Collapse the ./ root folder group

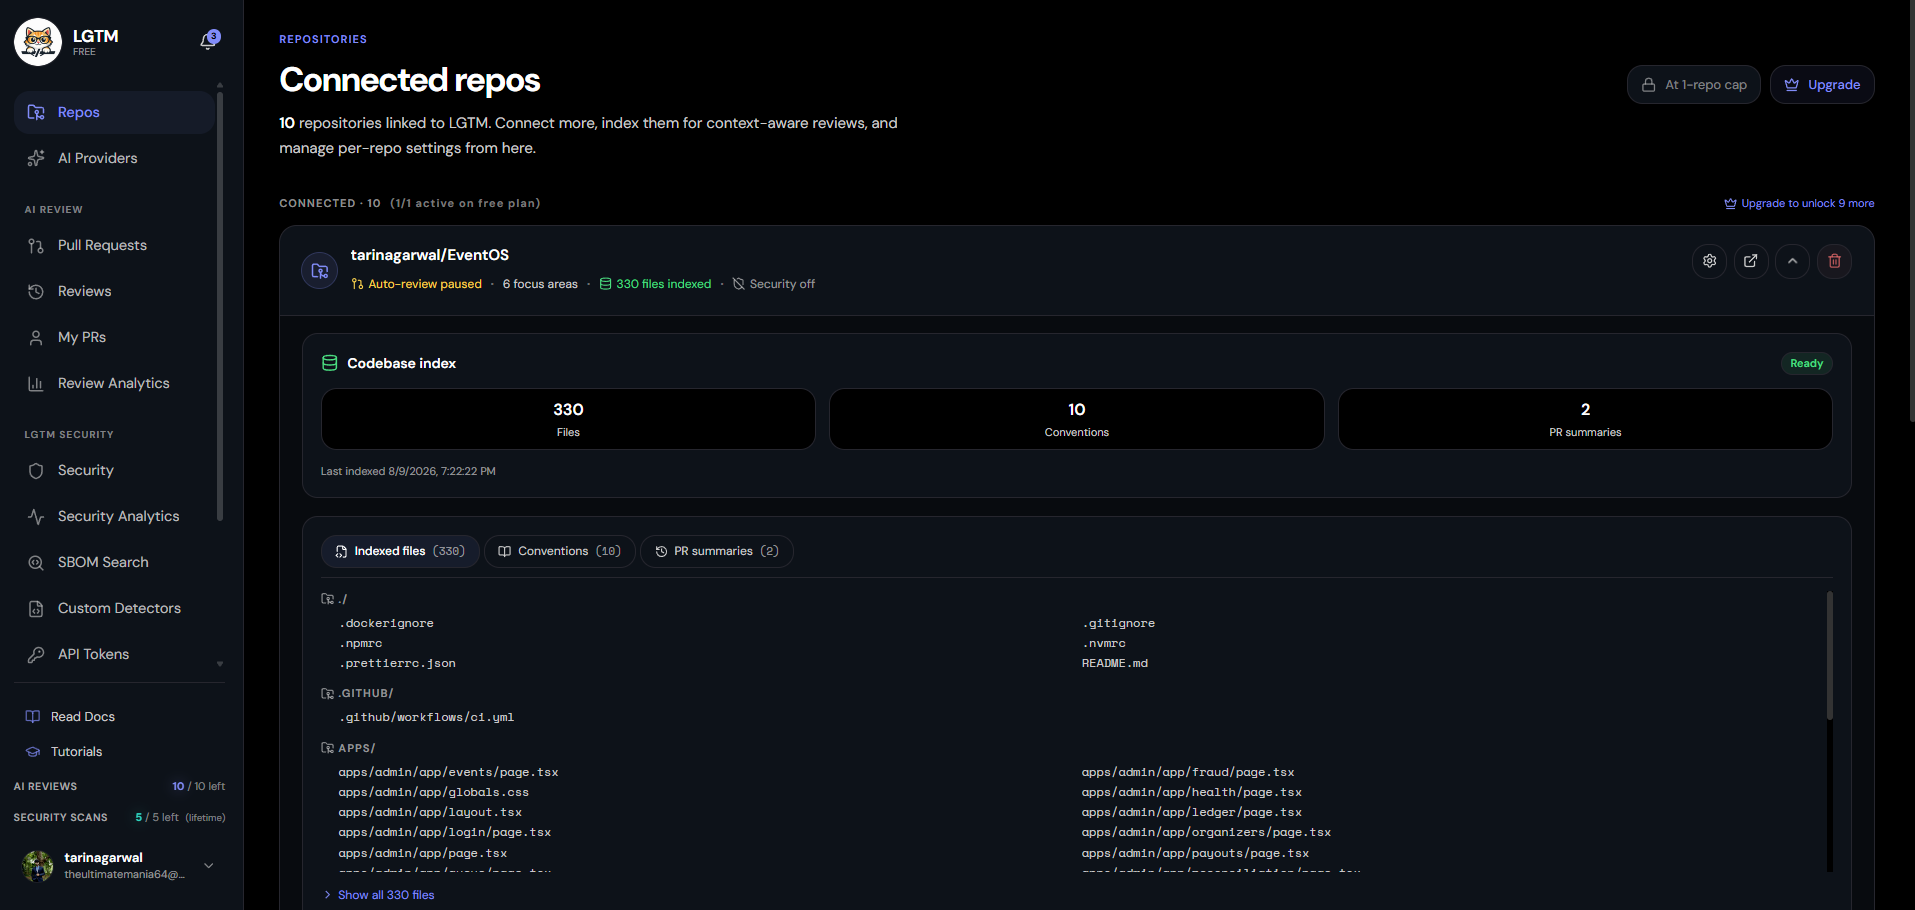coord(334,599)
